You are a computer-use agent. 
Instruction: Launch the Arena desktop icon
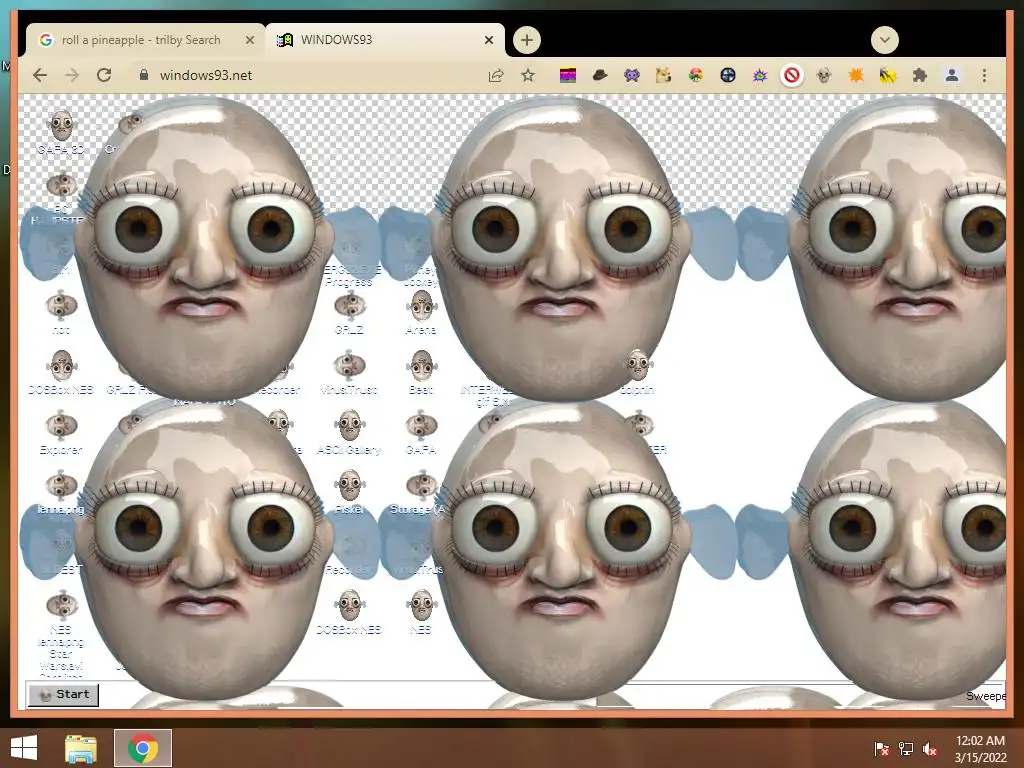pos(421,312)
